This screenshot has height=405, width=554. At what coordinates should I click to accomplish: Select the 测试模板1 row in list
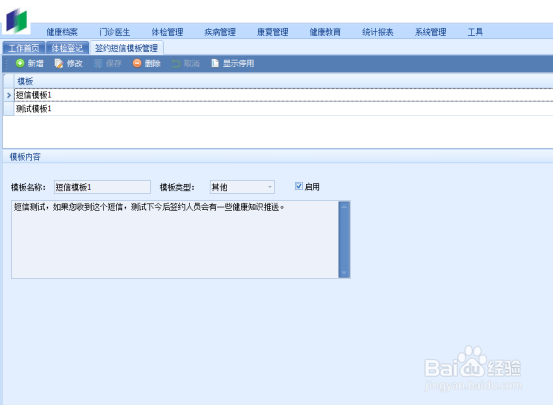click(x=283, y=108)
